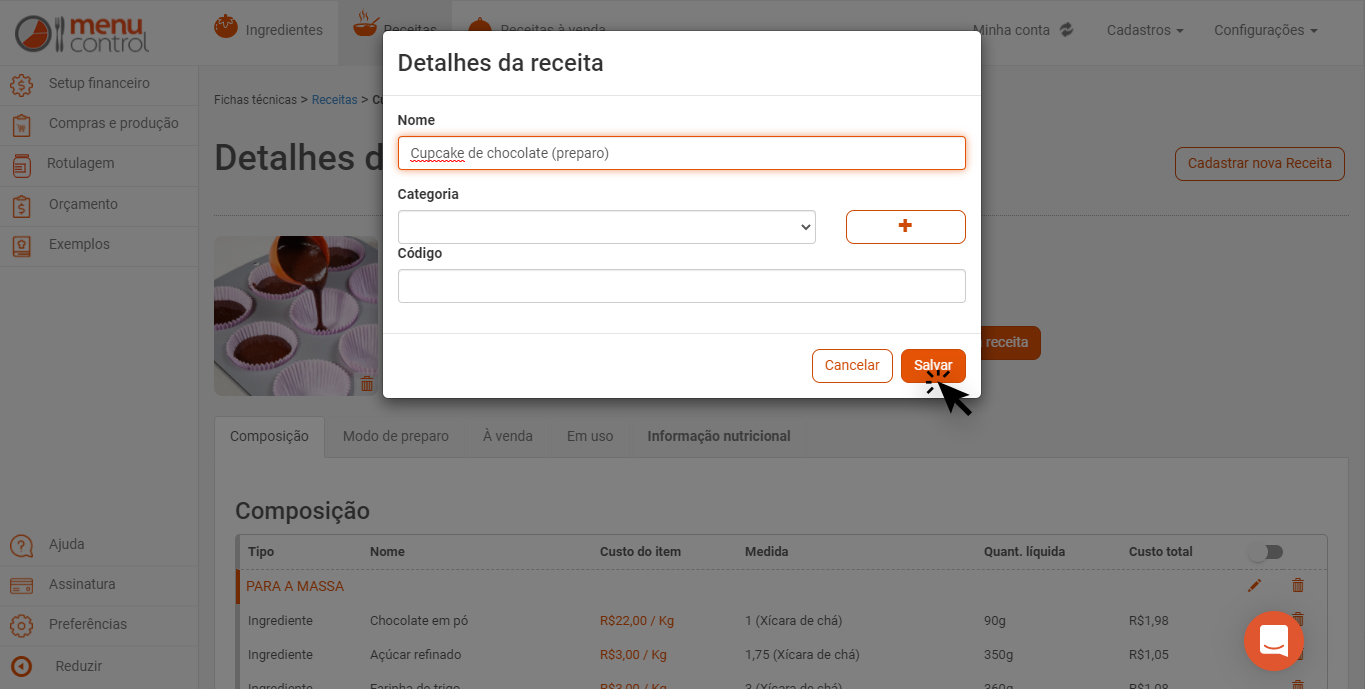Follow the Receitas breadcrumb link

point(334,100)
